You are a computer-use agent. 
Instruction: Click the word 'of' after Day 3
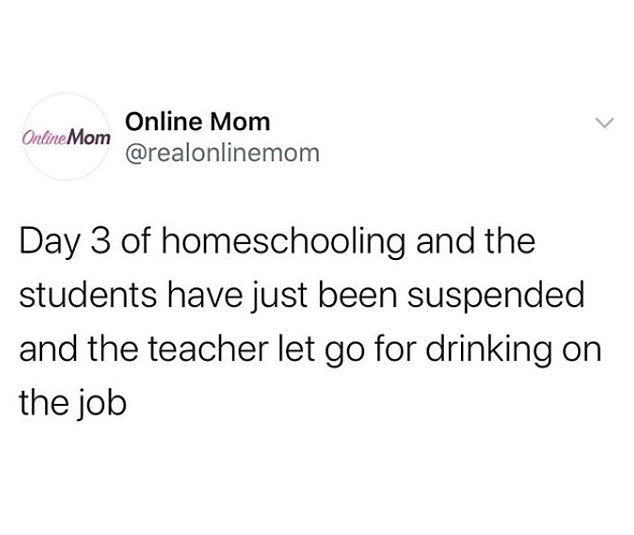(135, 242)
